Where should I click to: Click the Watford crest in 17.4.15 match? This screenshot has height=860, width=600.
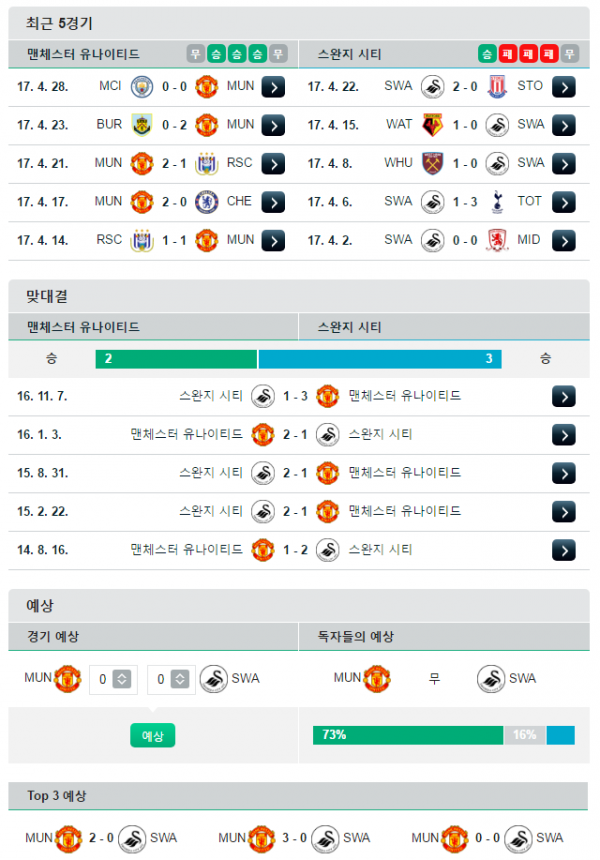coord(433,125)
